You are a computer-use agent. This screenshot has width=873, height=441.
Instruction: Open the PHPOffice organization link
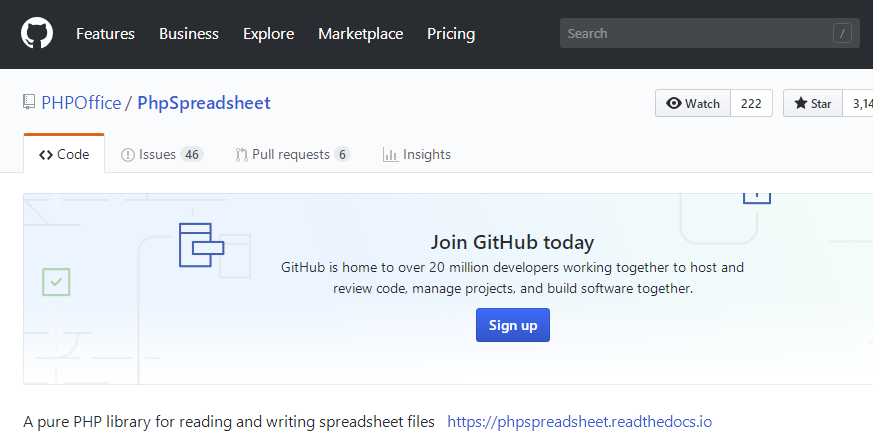pos(81,103)
